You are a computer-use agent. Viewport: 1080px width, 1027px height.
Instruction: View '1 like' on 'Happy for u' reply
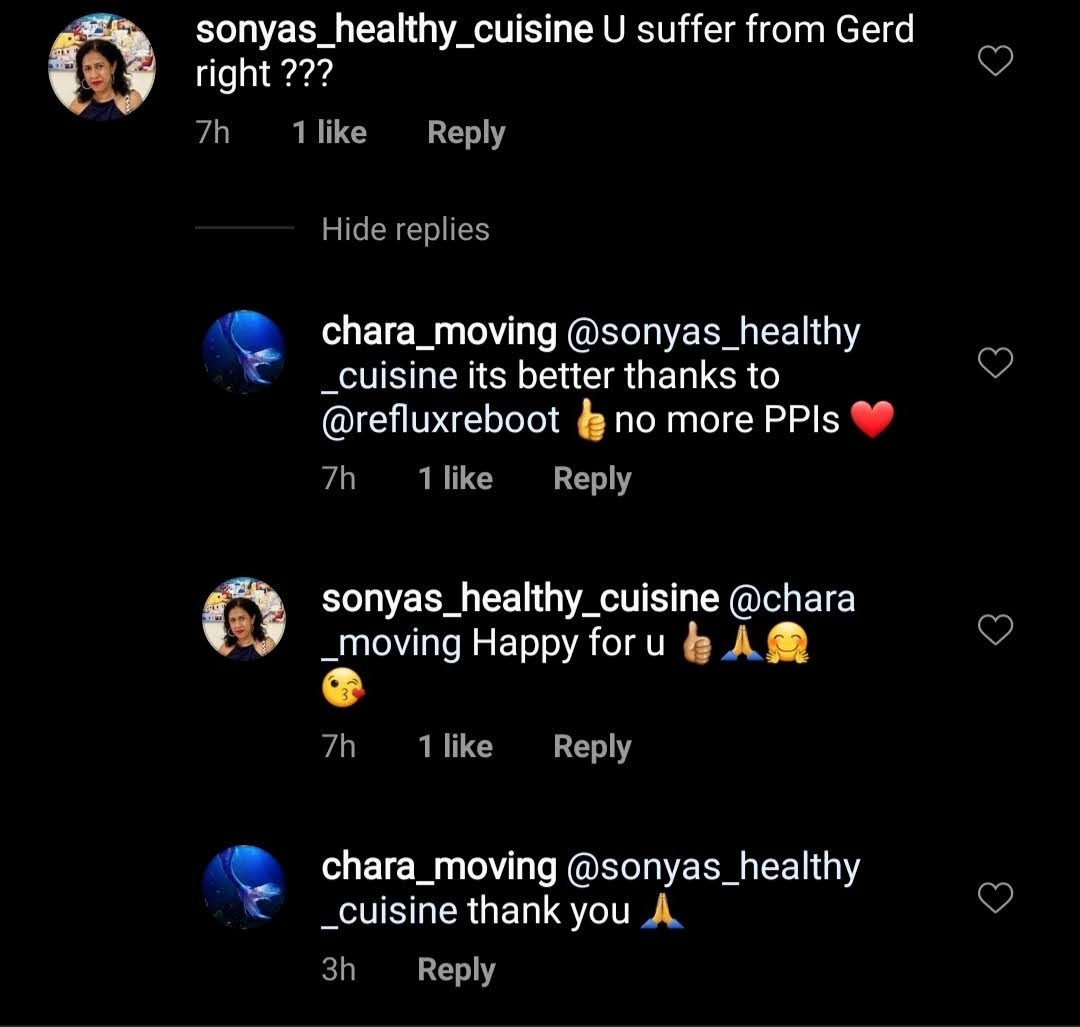click(455, 746)
